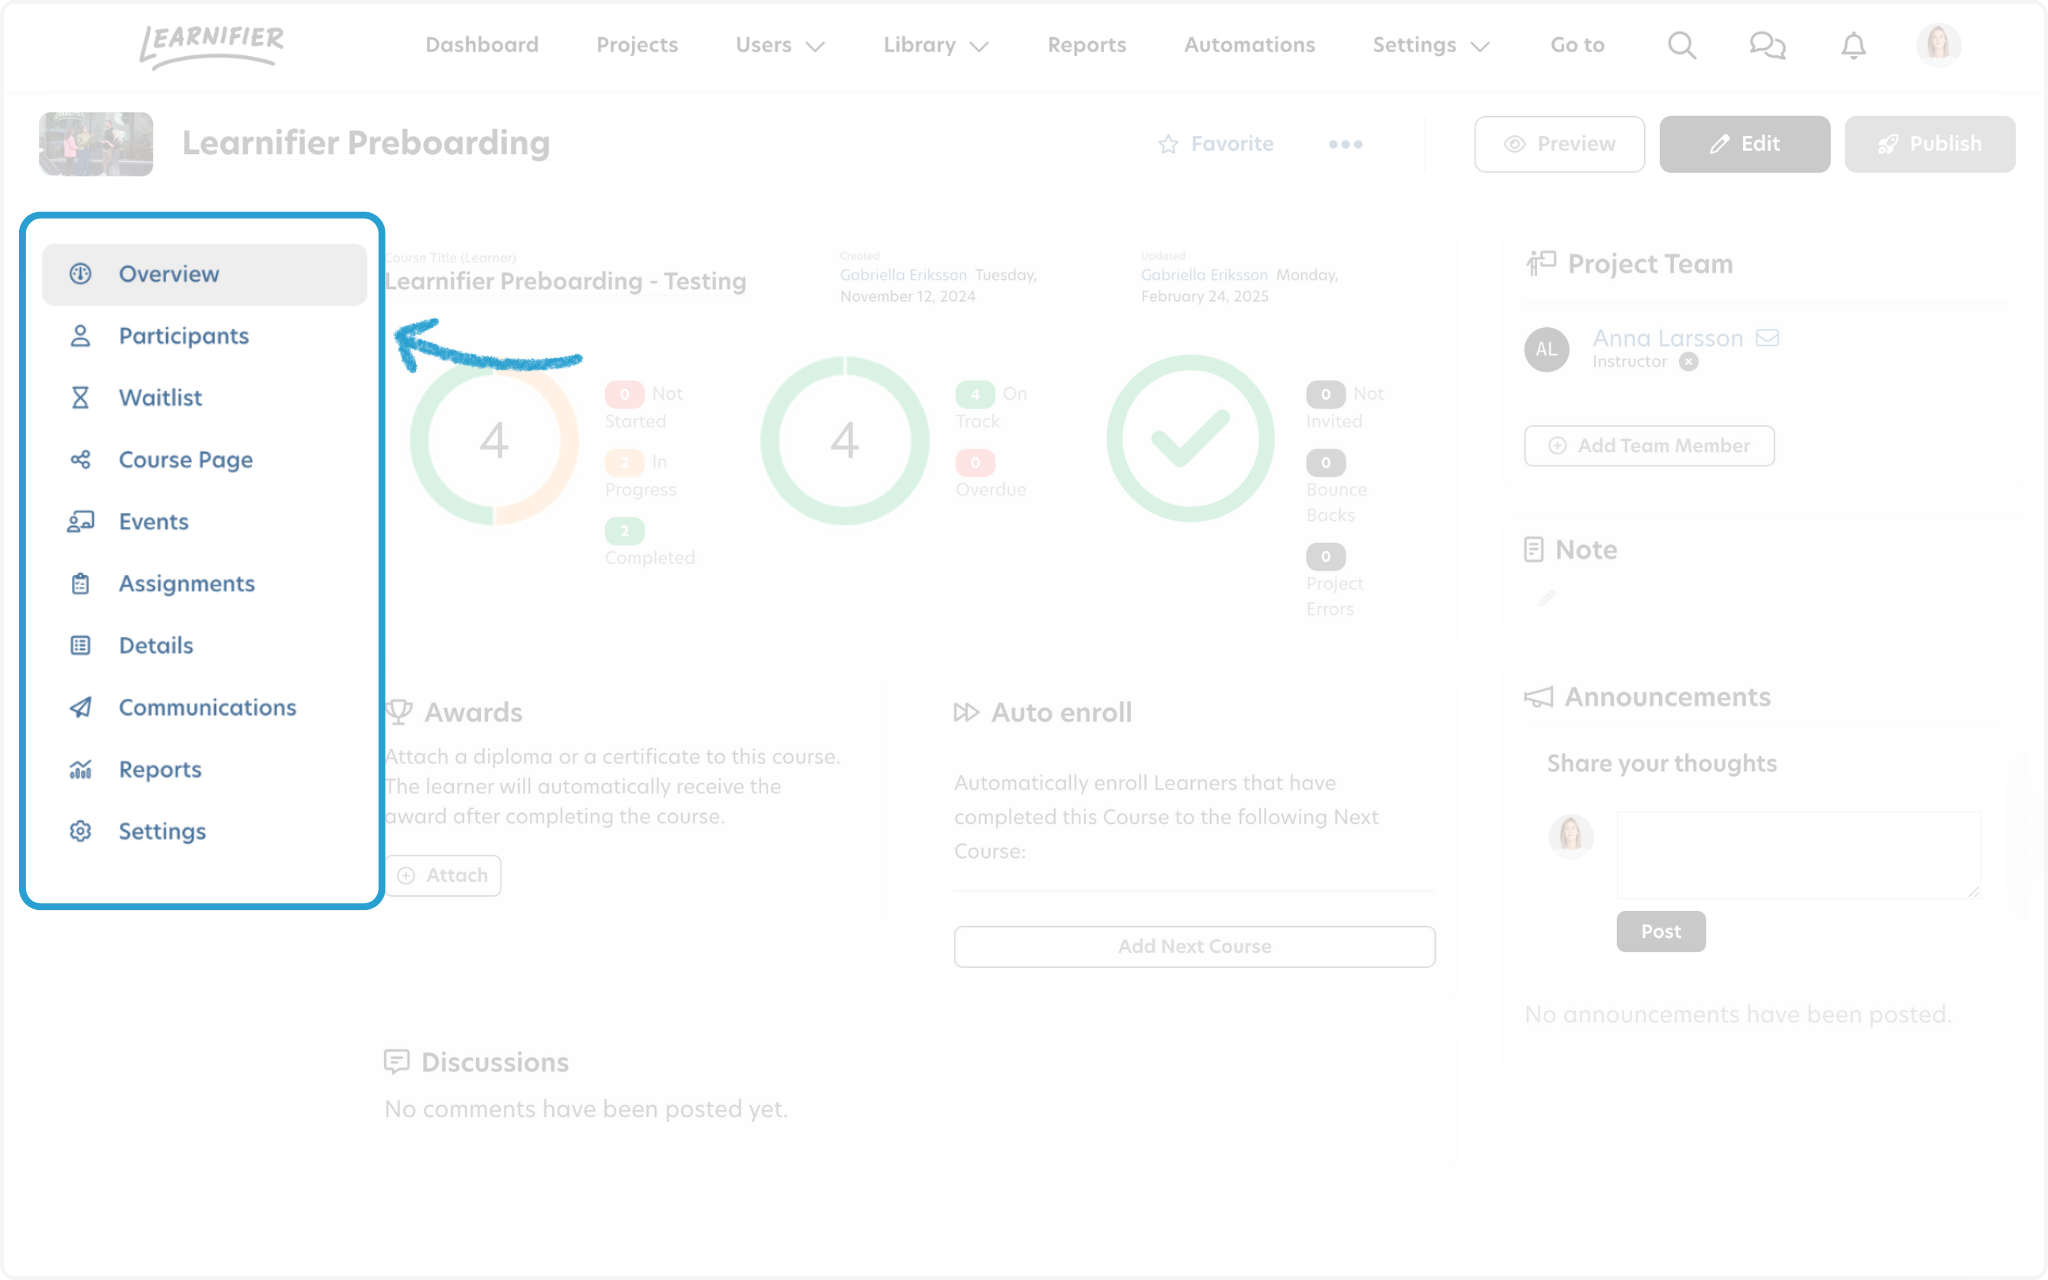Click the Completed count badge
The width and height of the screenshot is (2048, 1280).
coord(625,531)
